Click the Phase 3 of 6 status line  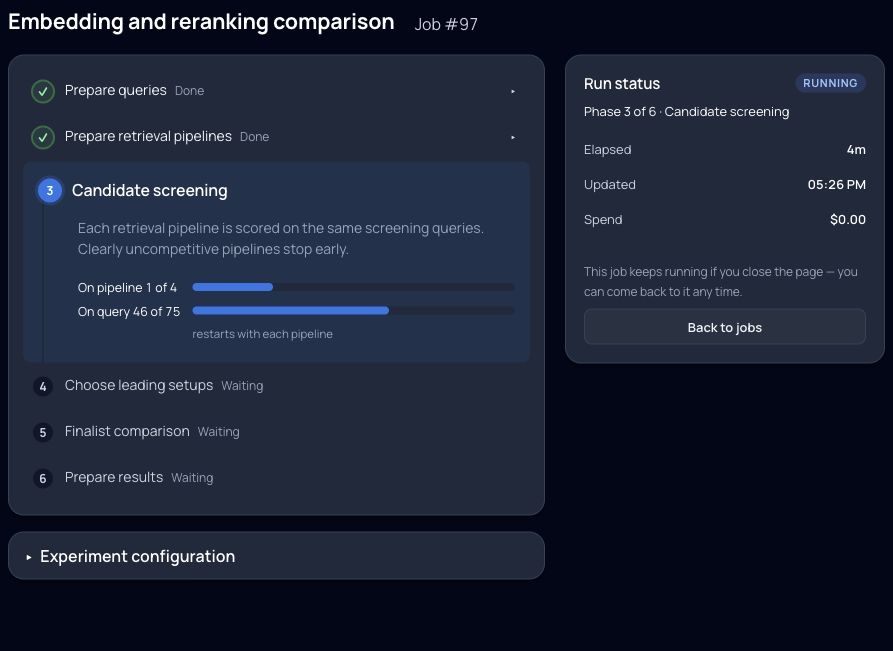[686, 112]
